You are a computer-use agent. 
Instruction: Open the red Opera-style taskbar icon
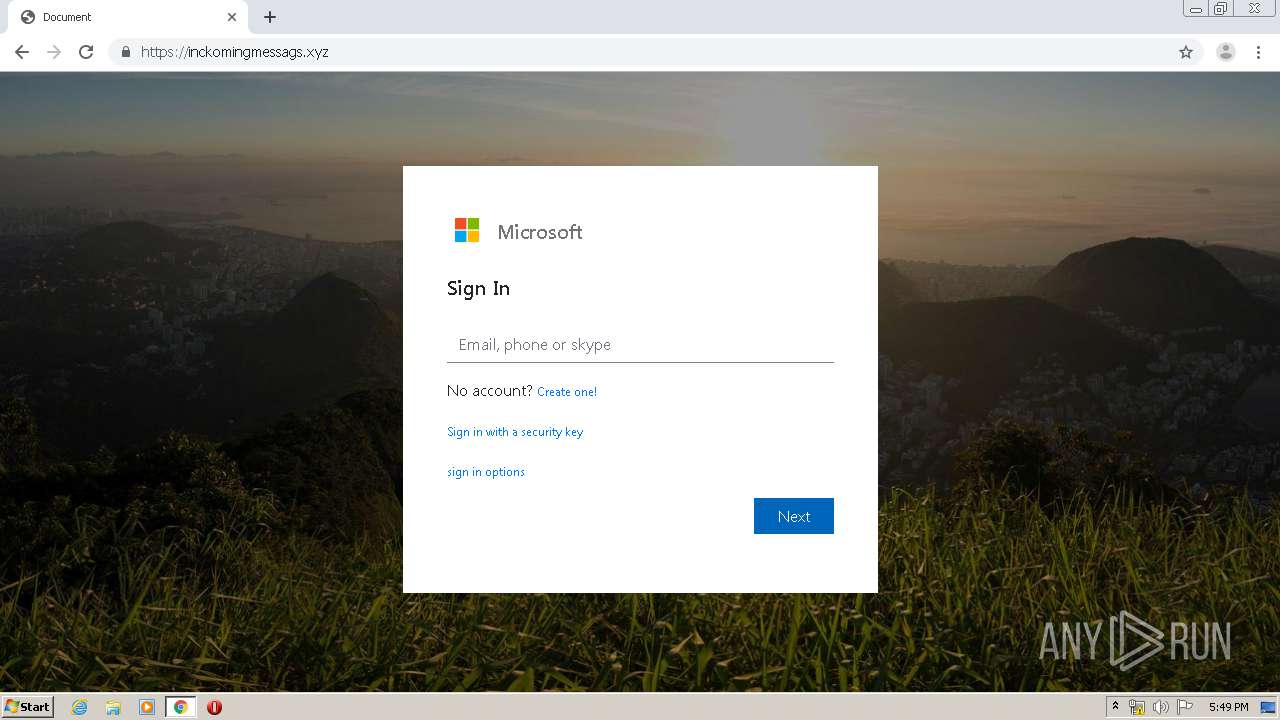214,707
